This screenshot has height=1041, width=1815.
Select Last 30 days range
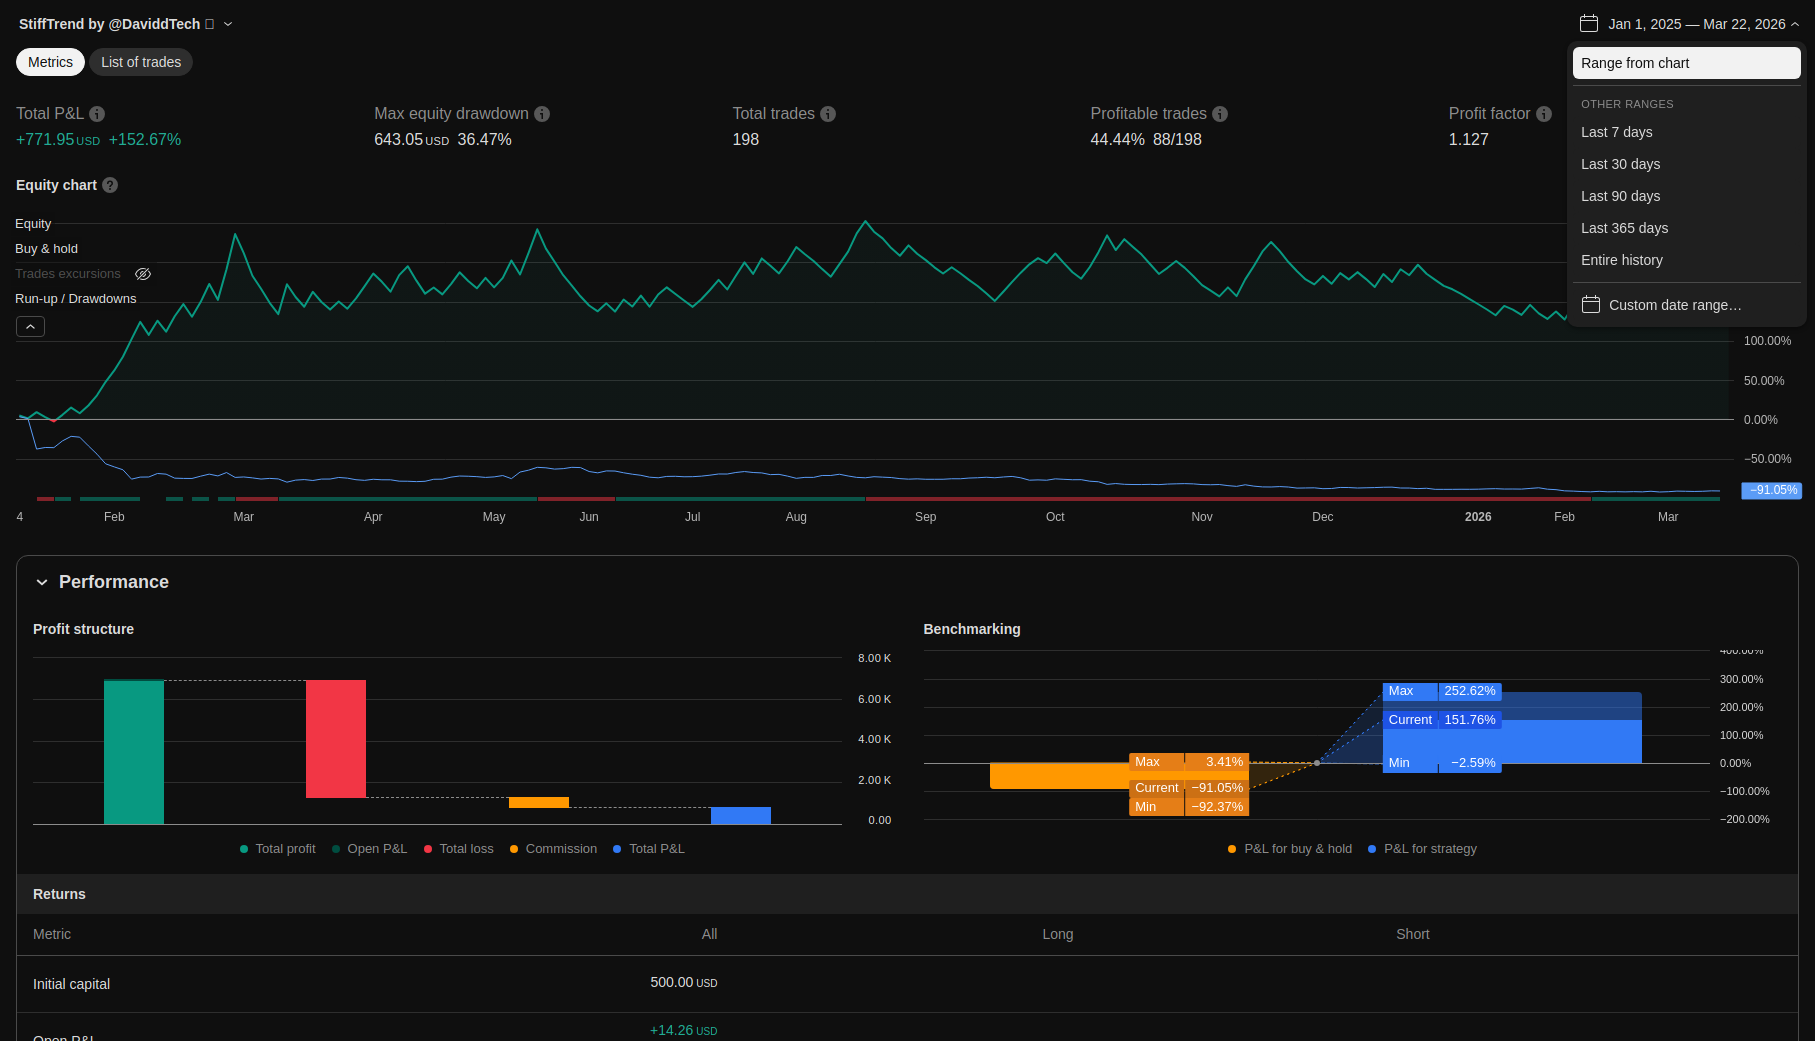pos(1620,164)
